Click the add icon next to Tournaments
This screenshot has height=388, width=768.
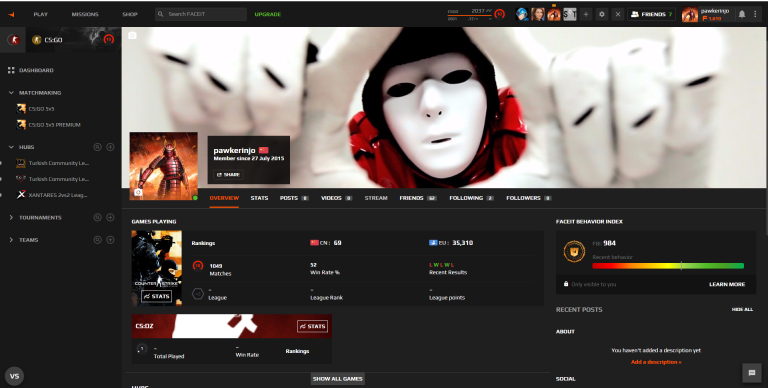point(110,217)
